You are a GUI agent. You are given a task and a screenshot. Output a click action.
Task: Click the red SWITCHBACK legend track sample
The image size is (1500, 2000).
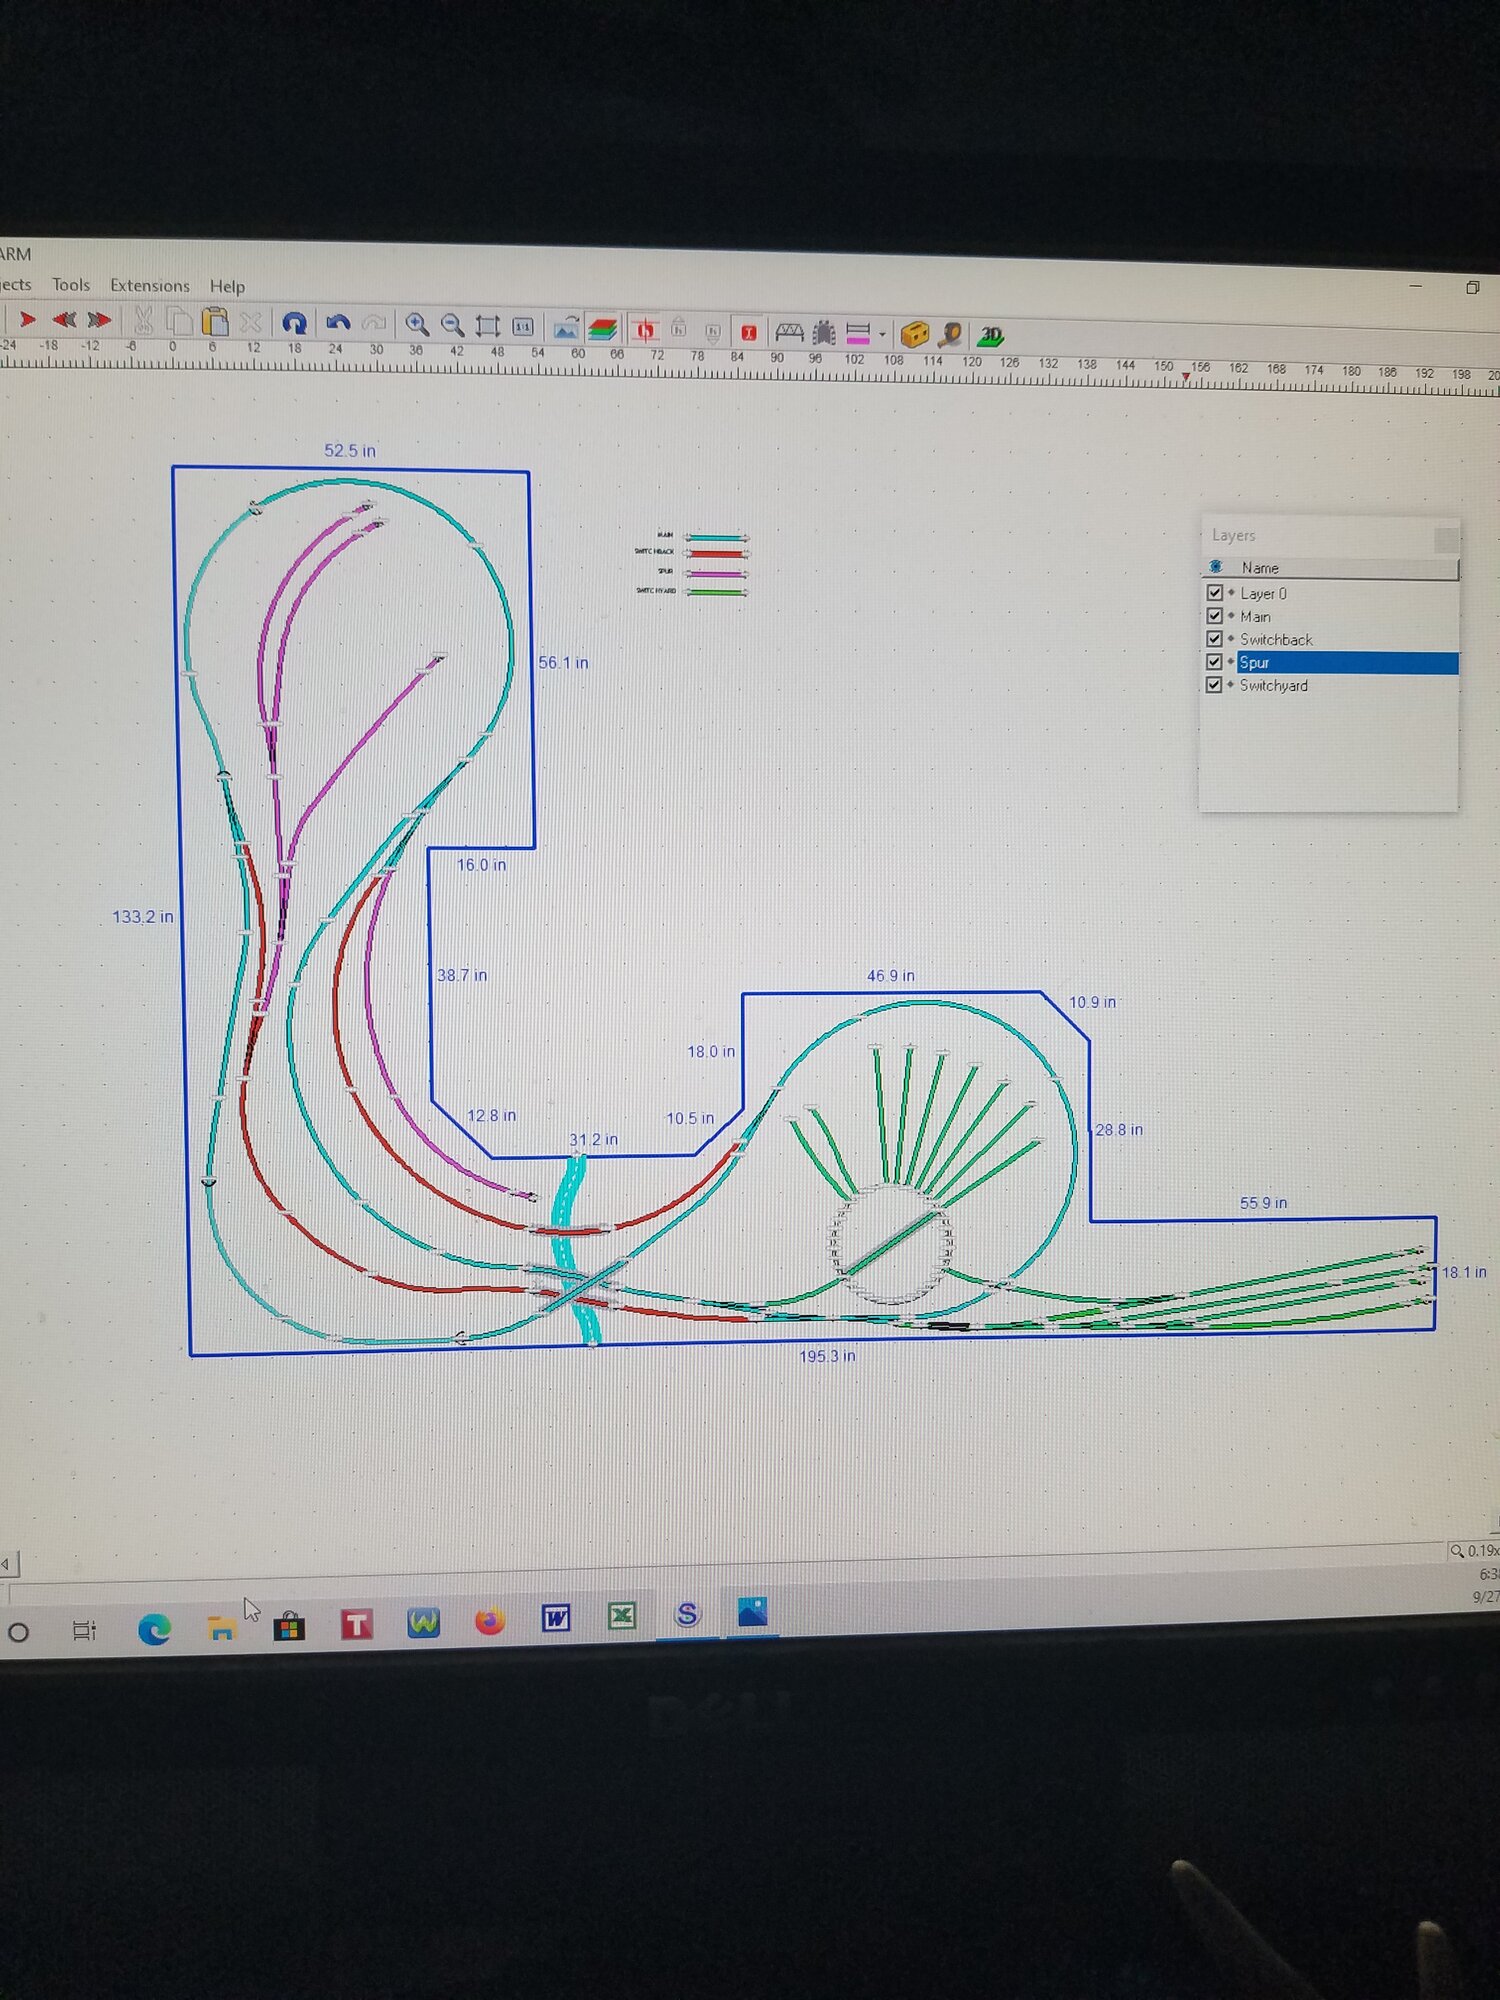[716, 553]
